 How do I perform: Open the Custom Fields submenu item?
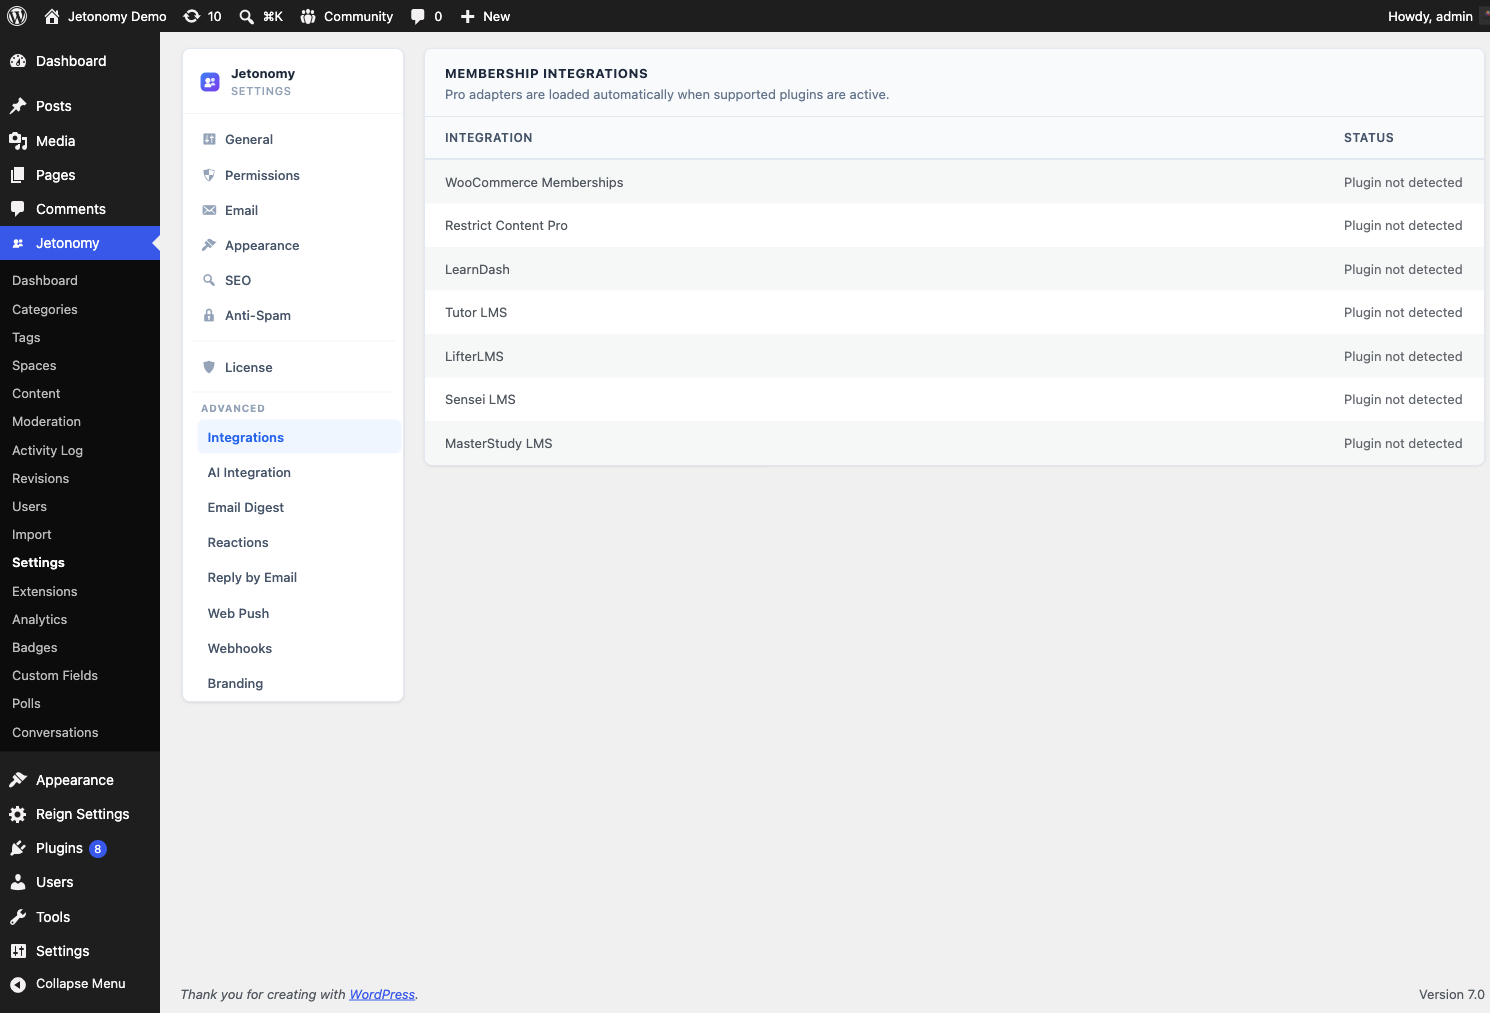[x=55, y=675]
